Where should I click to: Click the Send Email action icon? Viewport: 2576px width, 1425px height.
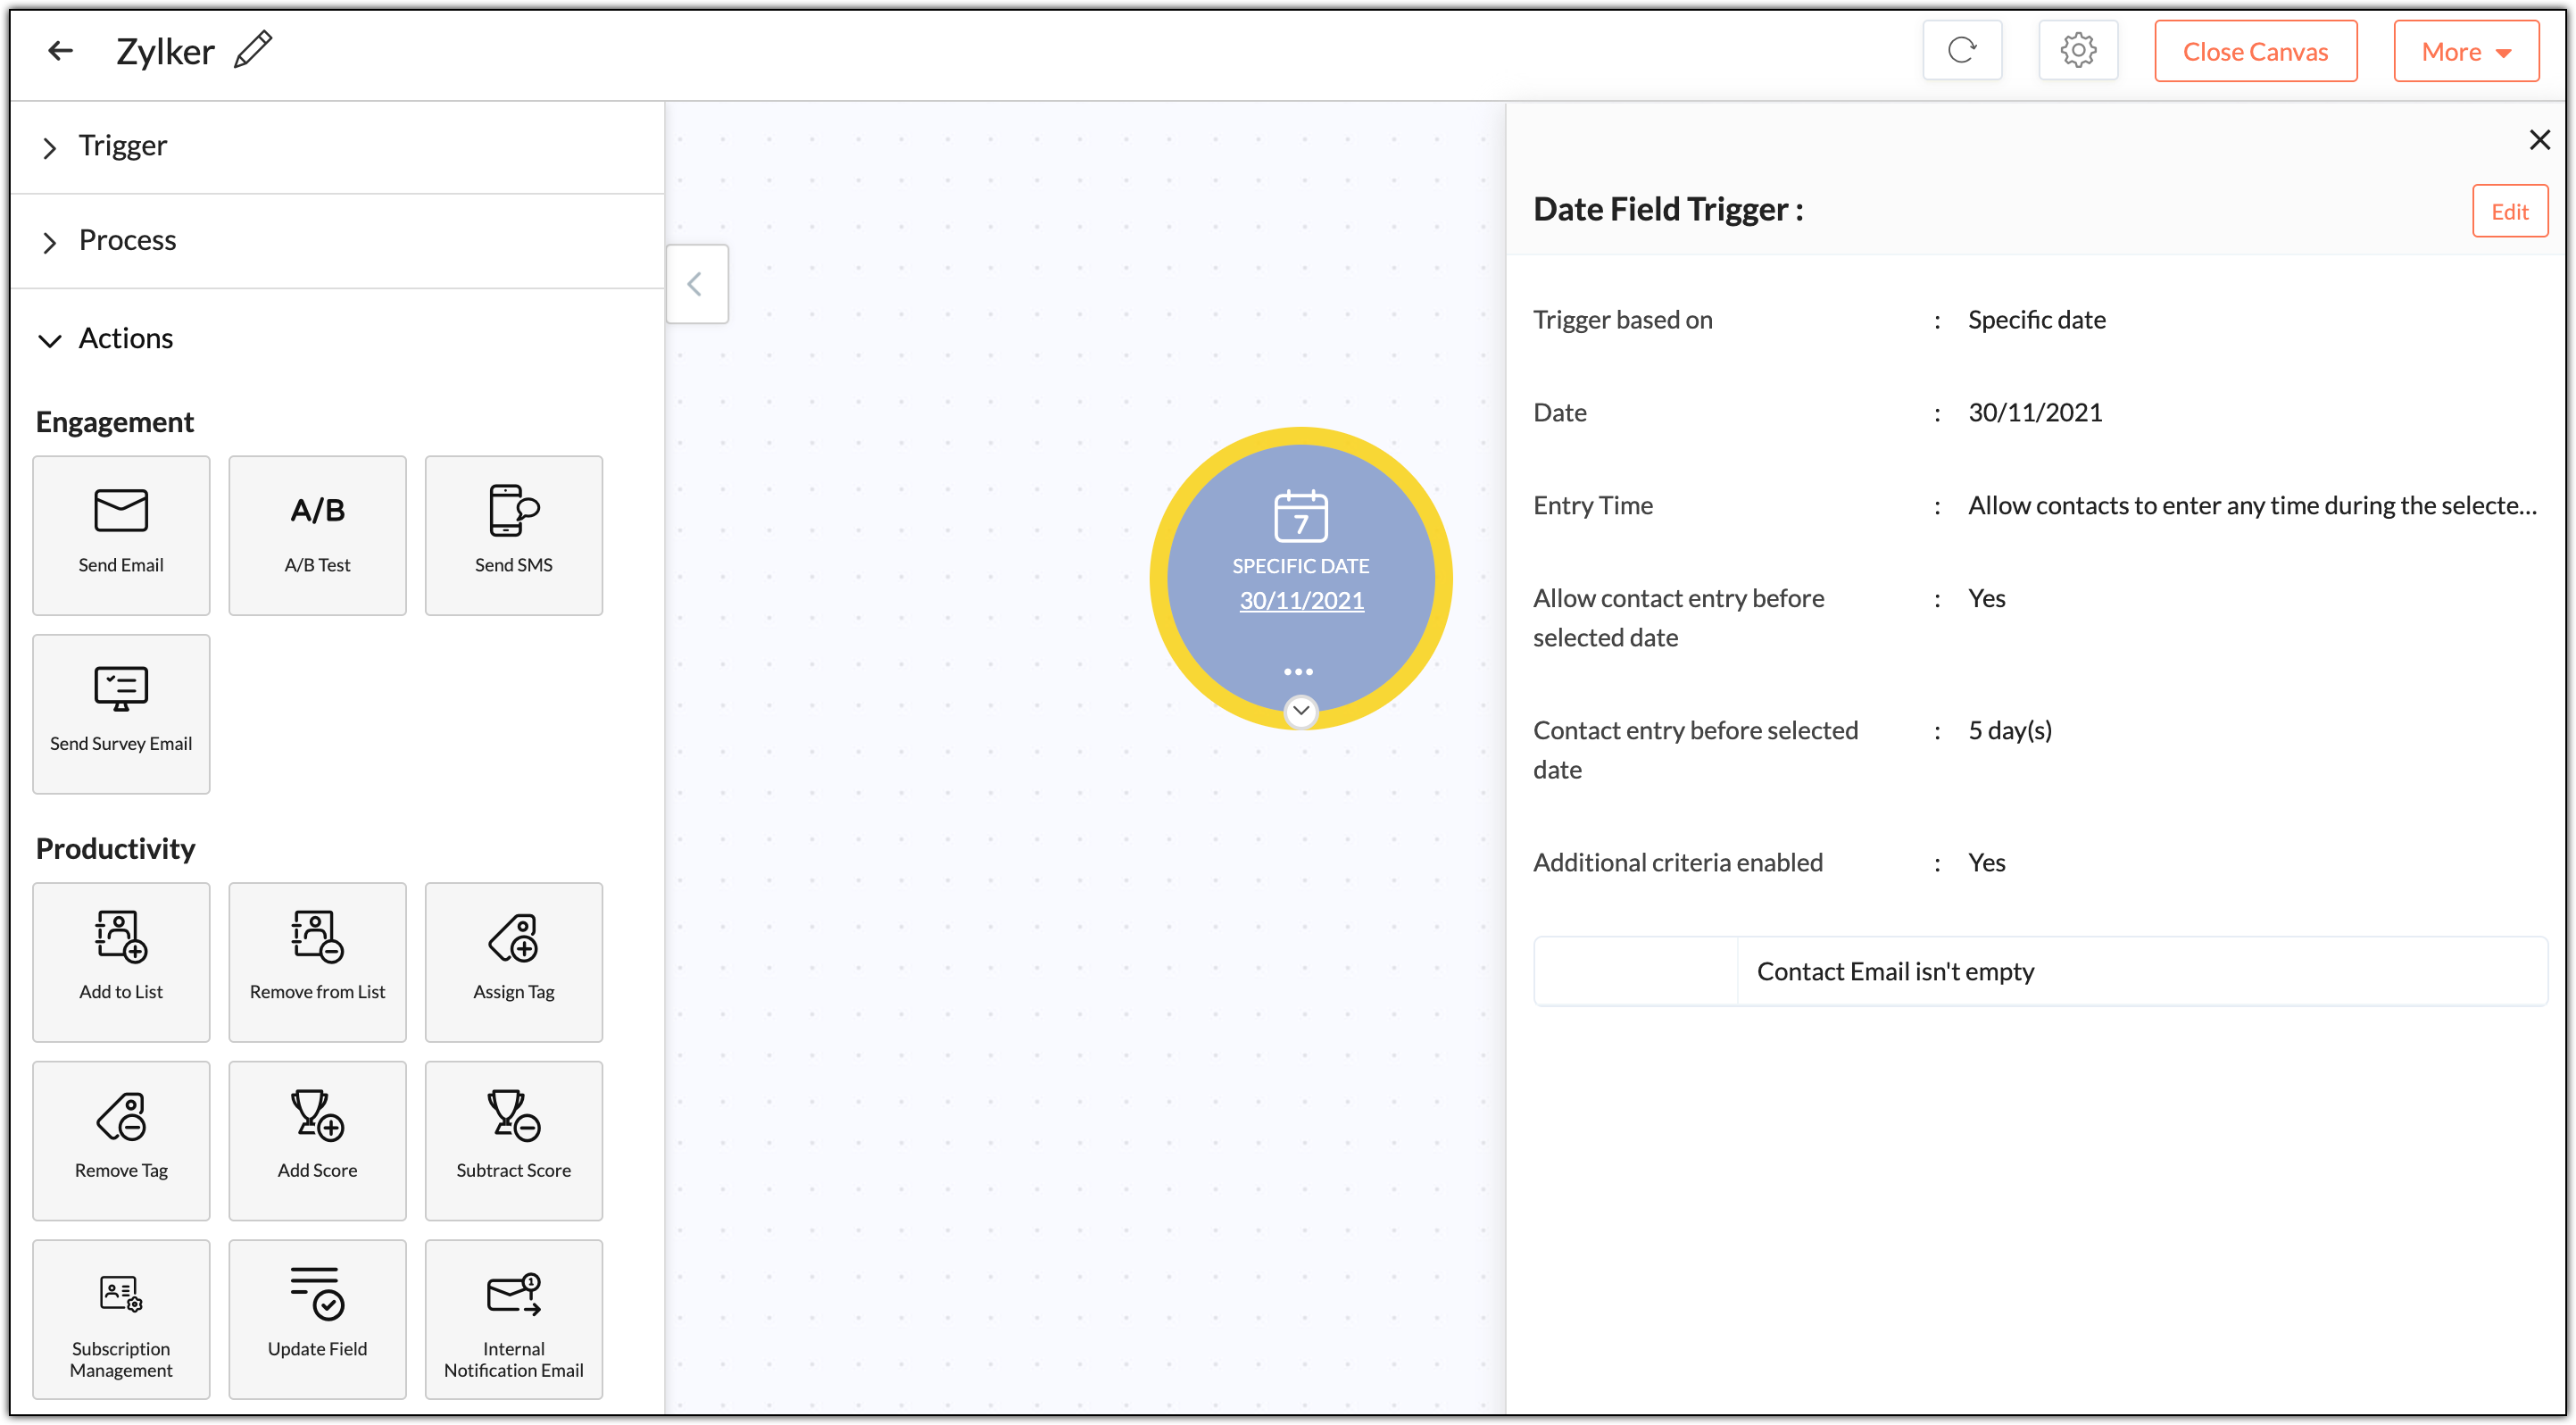[x=121, y=511]
